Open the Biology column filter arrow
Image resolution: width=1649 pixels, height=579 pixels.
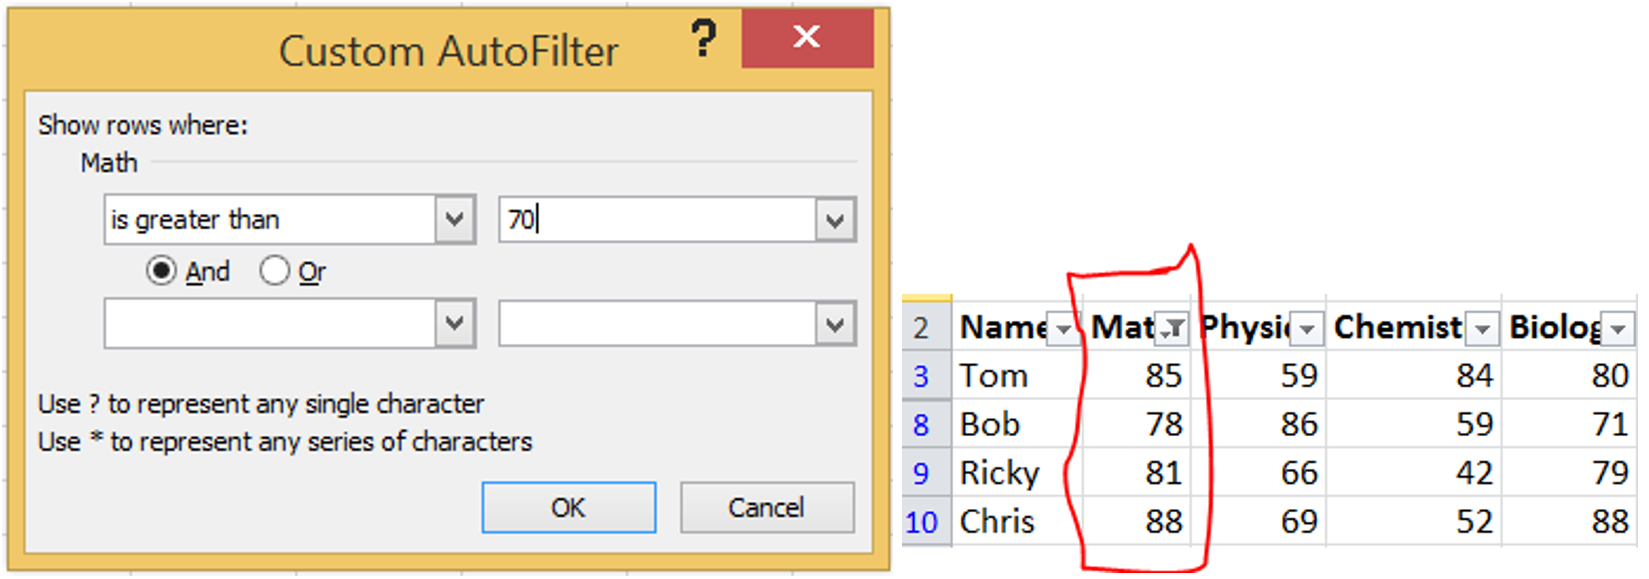coord(1617,328)
